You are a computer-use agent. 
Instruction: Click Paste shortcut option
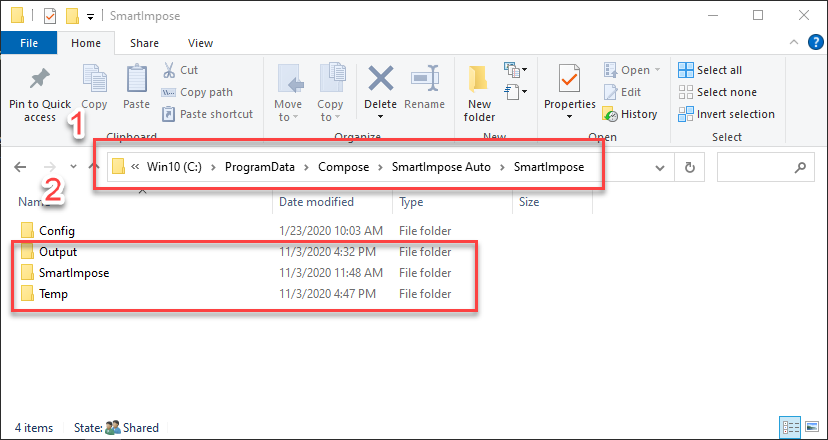[207, 114]
